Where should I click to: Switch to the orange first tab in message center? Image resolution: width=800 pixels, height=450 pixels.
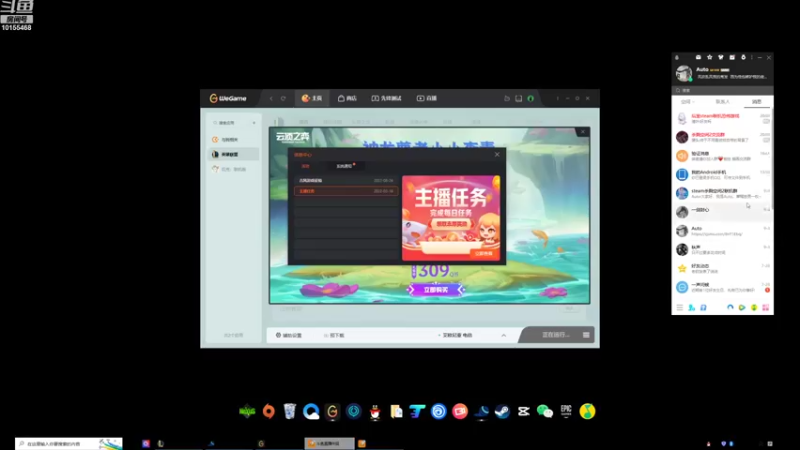tap(305, 166)
